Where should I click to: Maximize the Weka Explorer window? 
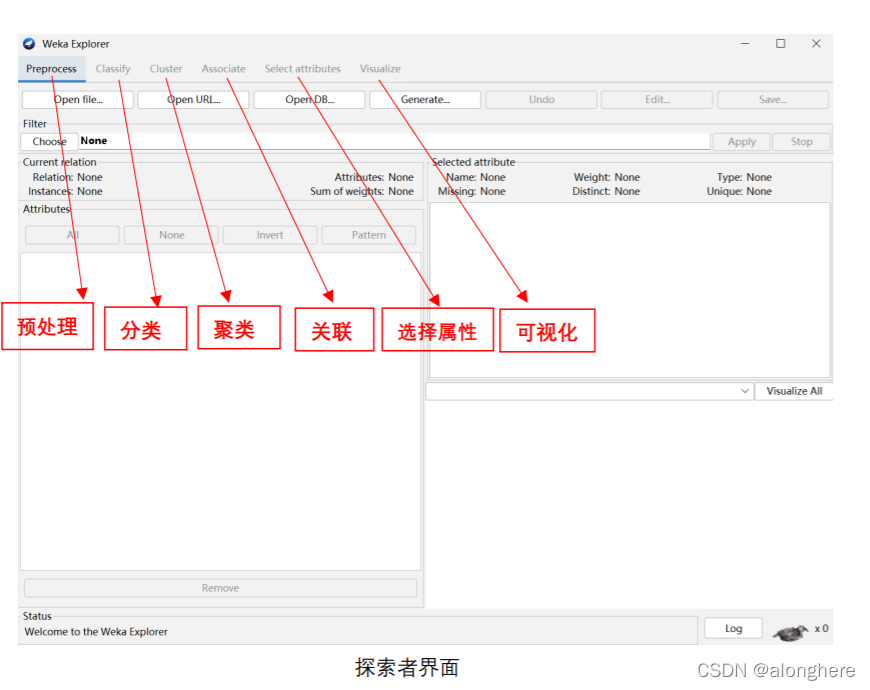click(x=781, y=43)
